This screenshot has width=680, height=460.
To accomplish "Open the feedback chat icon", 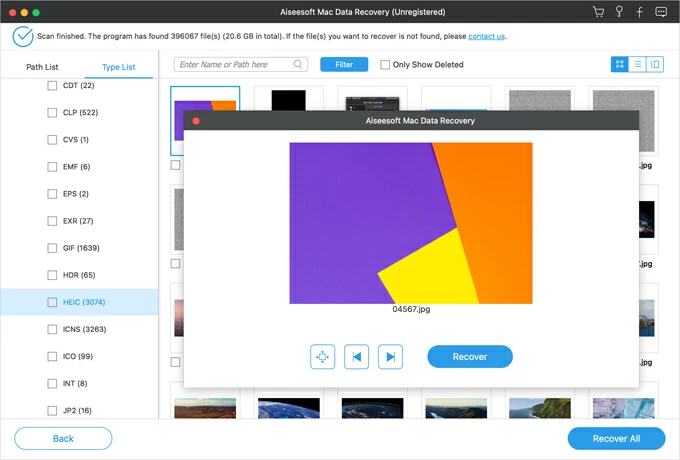I will click(661, 12).
